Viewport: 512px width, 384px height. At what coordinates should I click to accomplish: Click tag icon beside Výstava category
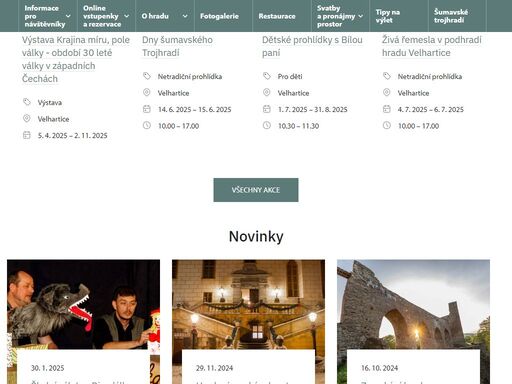click(x=27, y=102)
